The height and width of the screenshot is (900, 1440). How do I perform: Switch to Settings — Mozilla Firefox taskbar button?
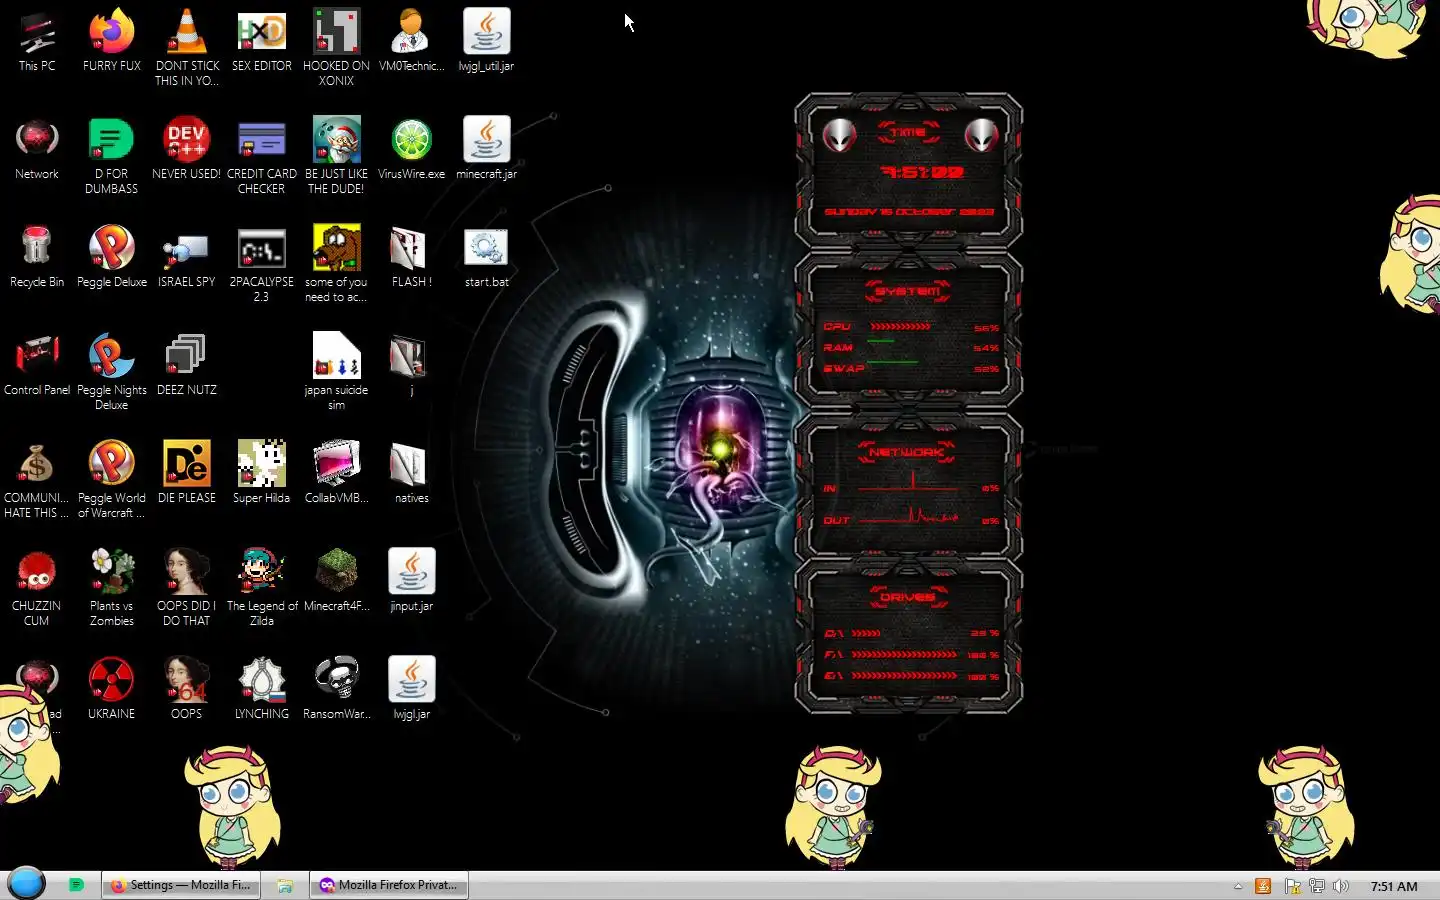[x=181, y=885]
